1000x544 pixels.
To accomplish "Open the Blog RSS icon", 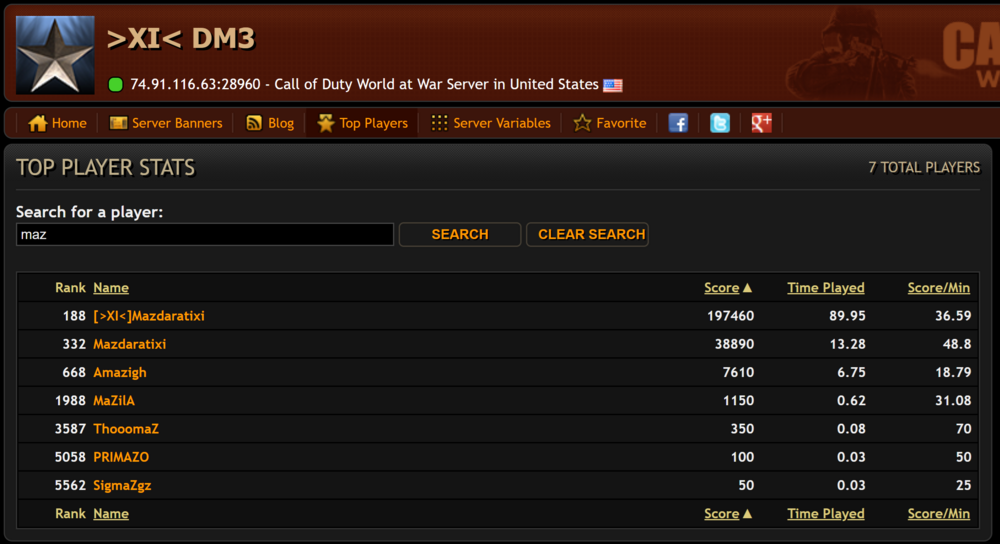I will click(254, 123).
